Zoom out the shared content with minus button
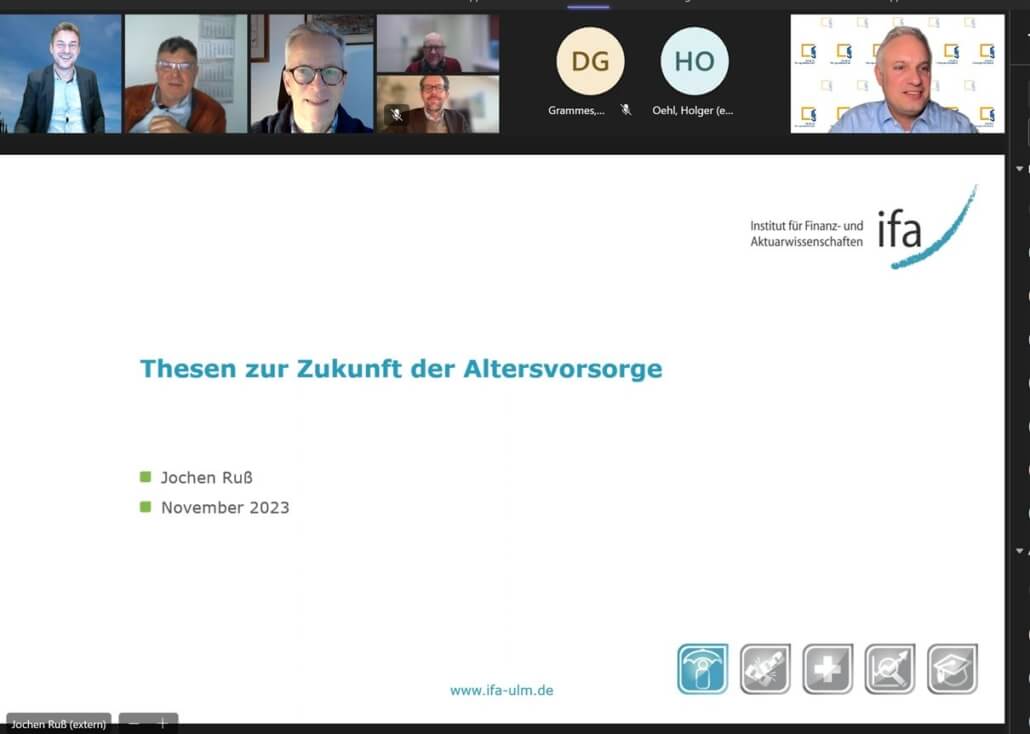The height and width of the screenshot is (734, 1030). (134, 723)
